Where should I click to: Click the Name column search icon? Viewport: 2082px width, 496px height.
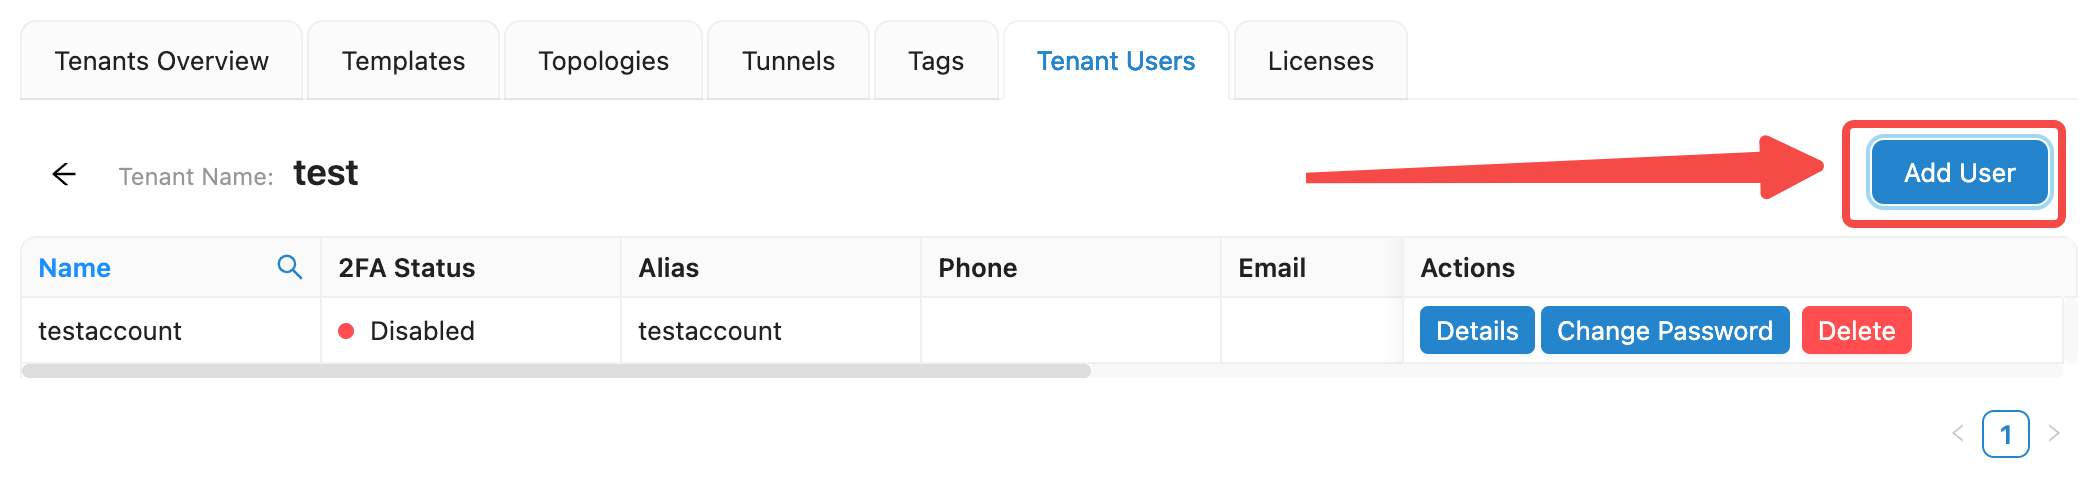[289, 267]
